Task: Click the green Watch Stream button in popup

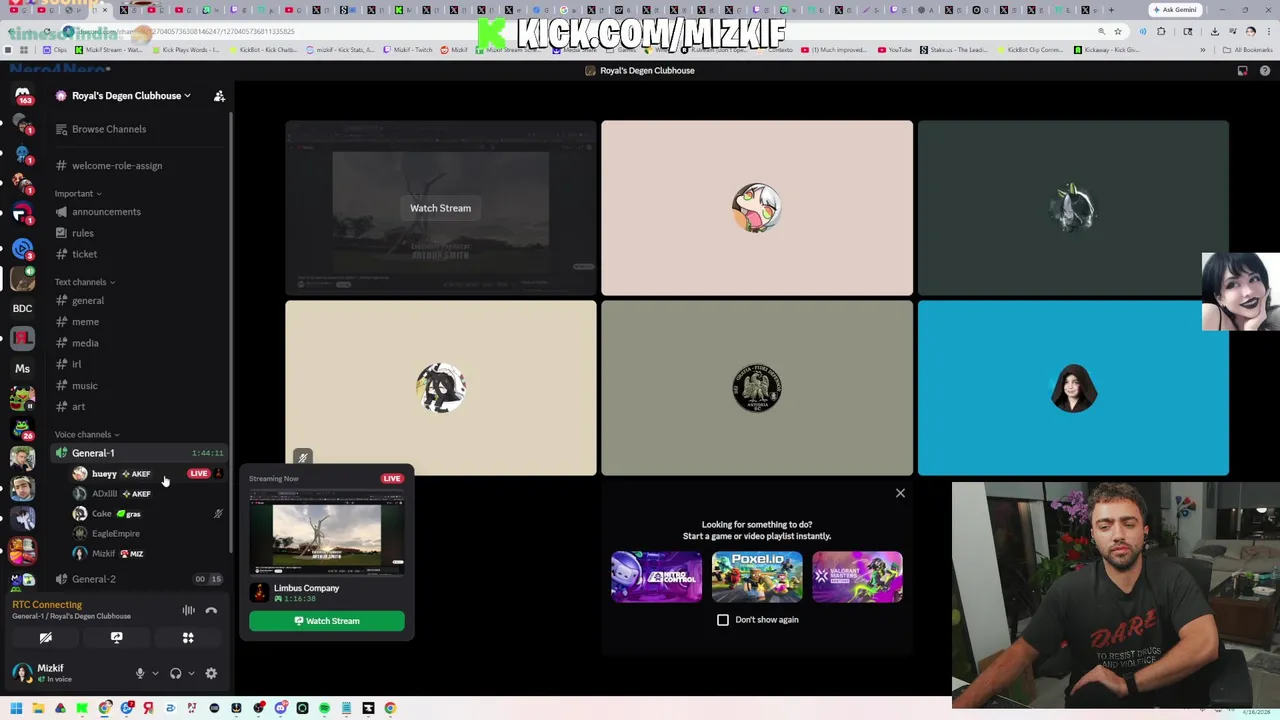Action: [327, 621]
